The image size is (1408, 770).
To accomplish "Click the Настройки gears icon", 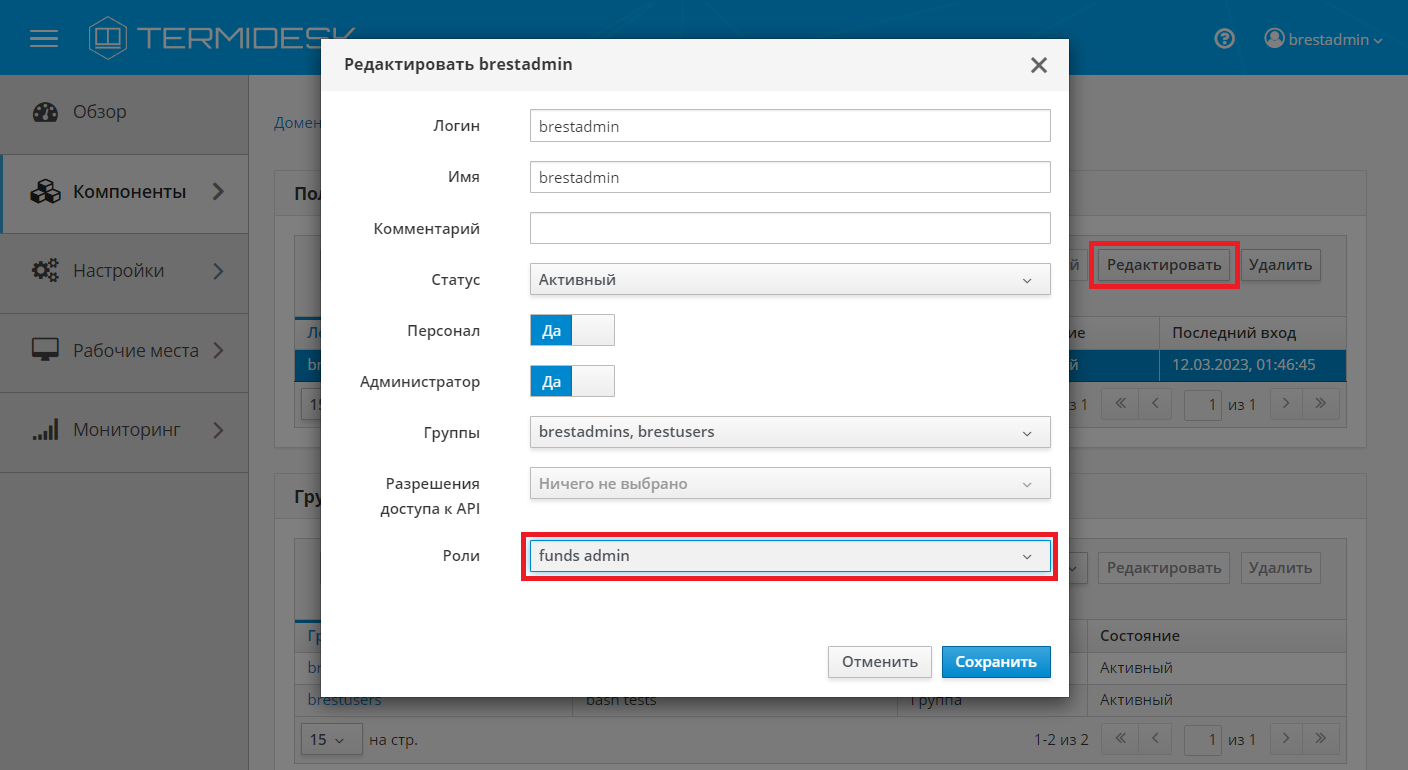I will (x=46, y=271).
